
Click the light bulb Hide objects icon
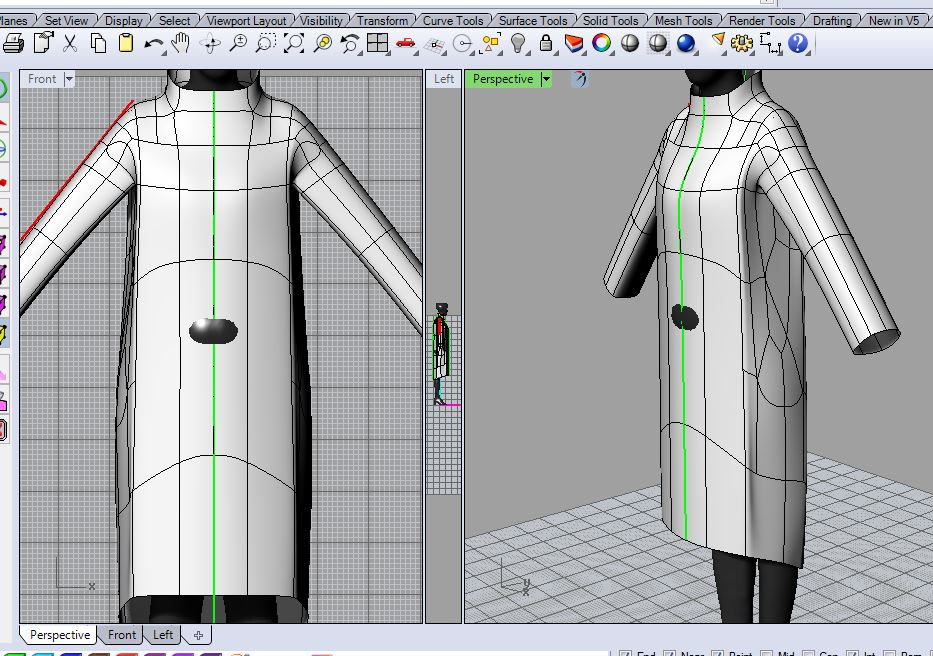point(518,43)
